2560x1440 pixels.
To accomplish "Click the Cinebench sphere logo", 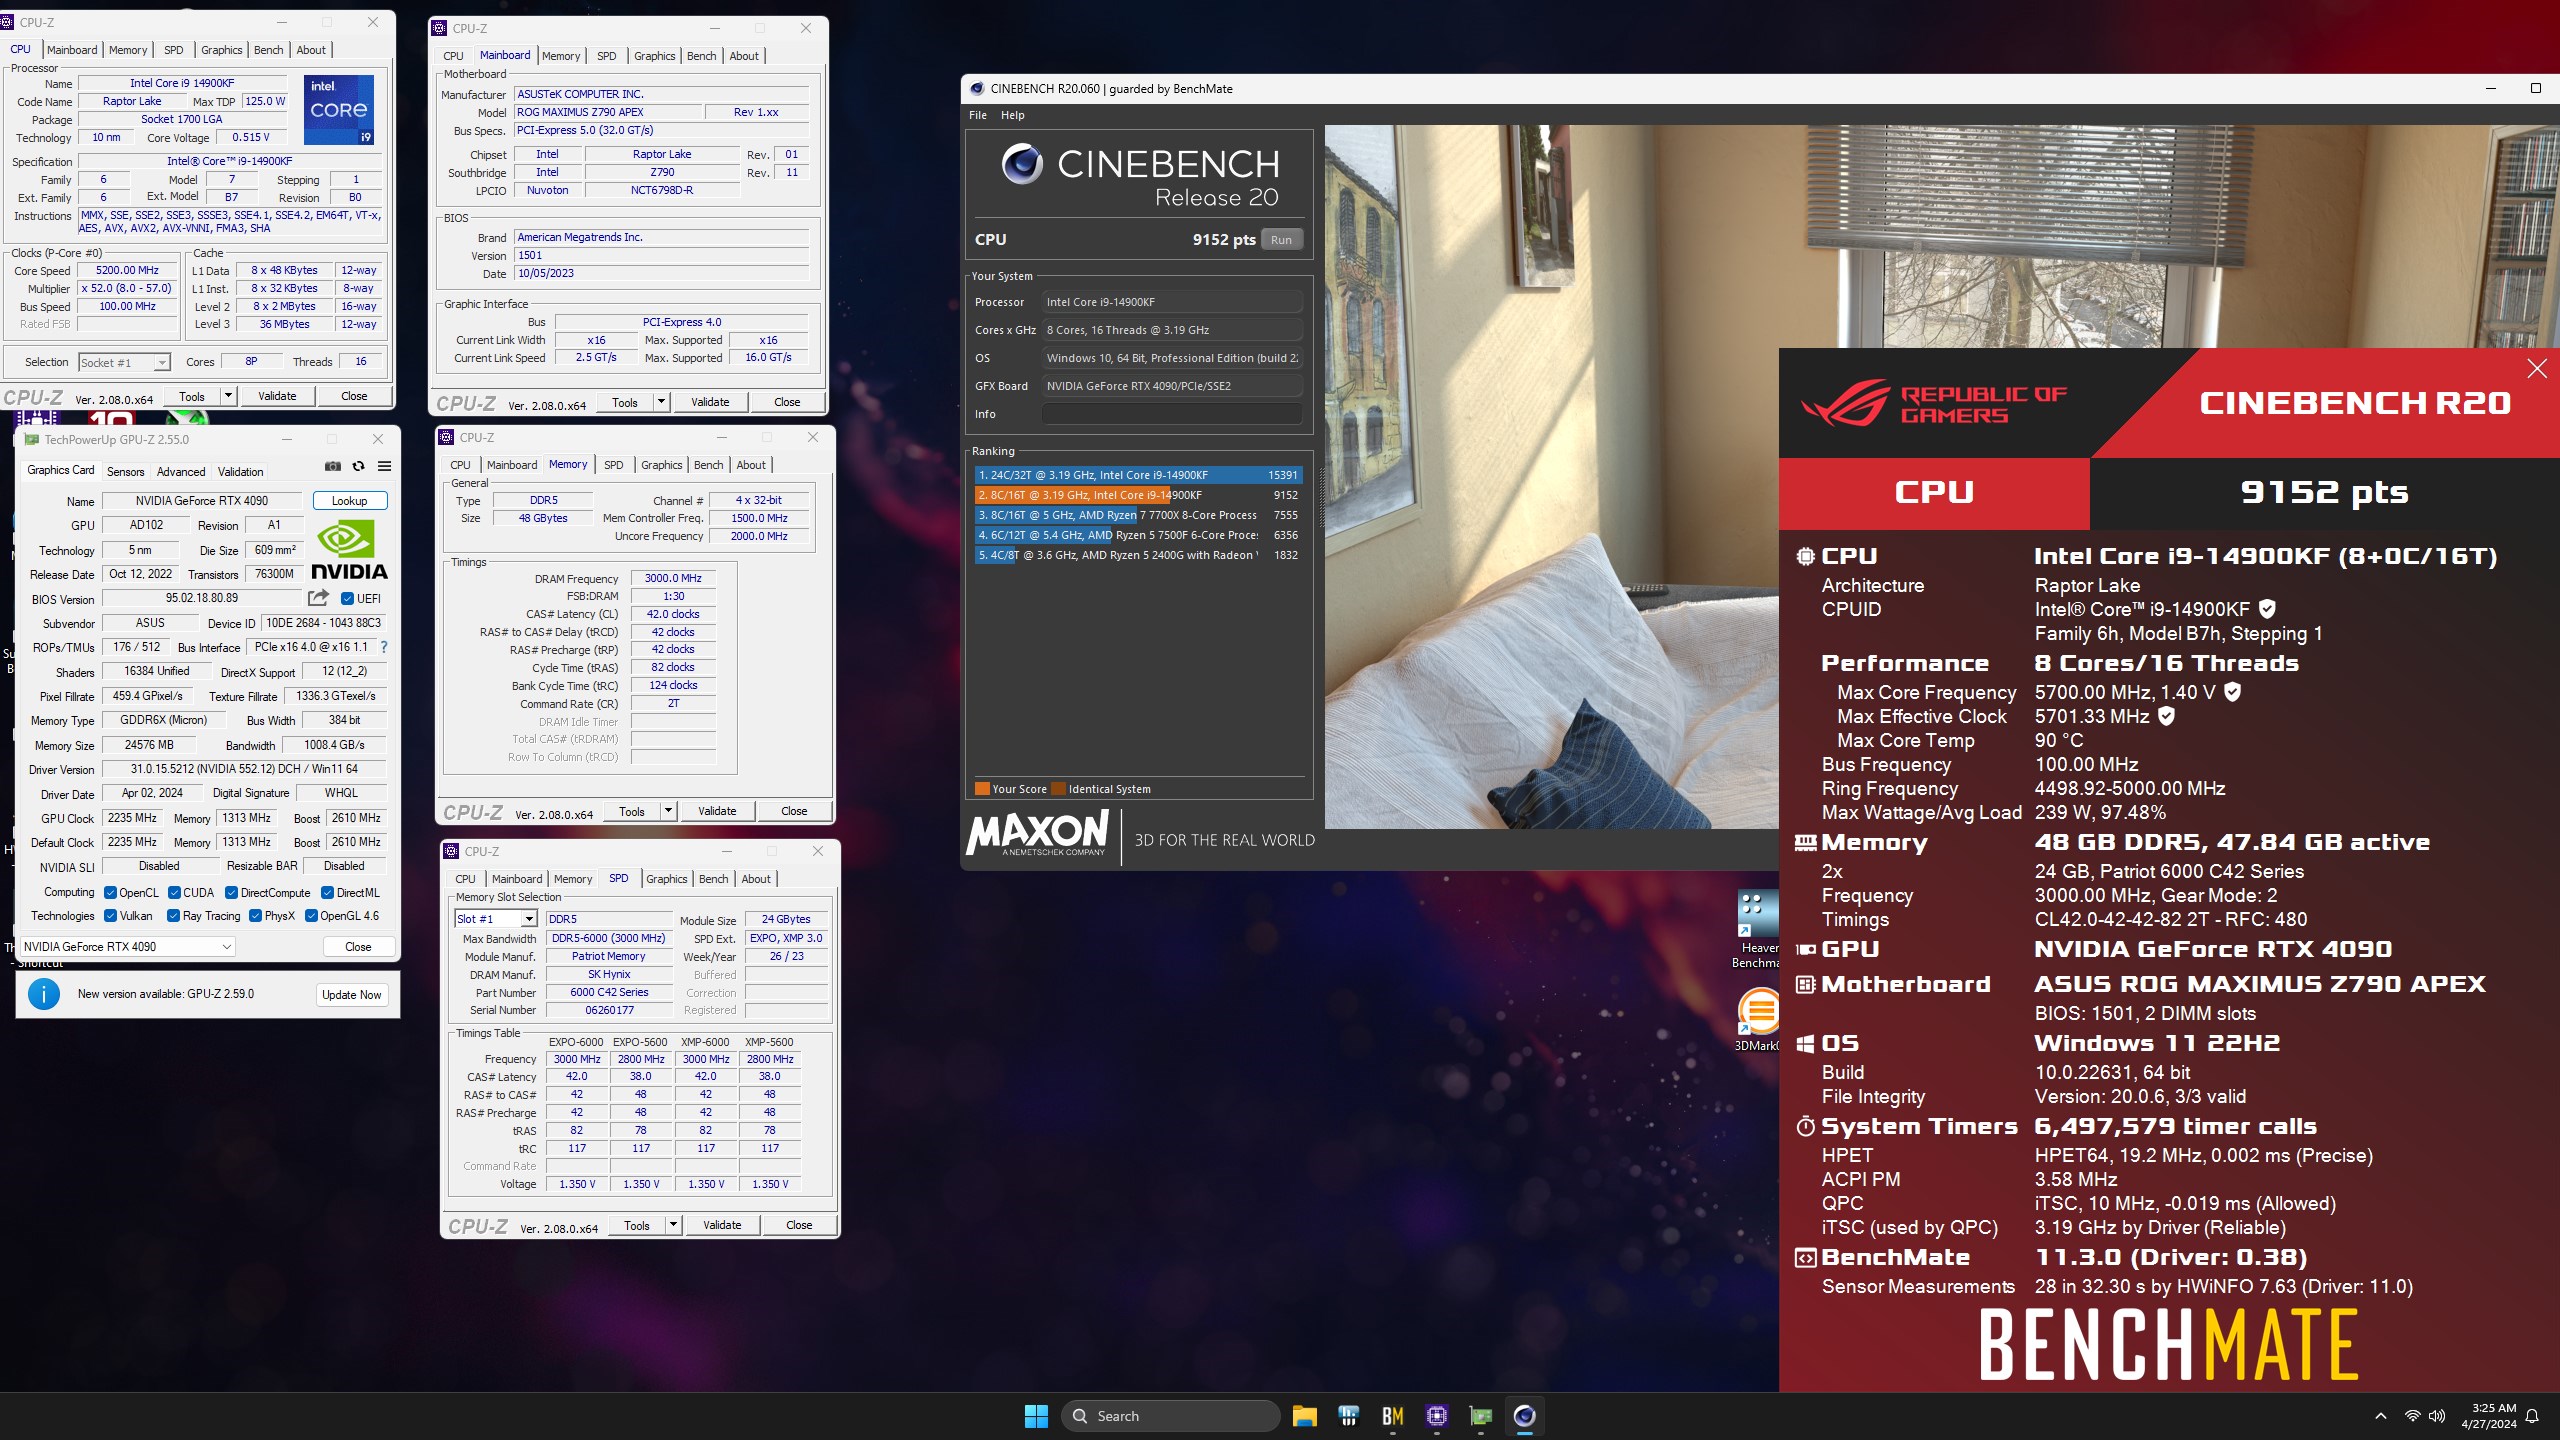I will 1022,164.
